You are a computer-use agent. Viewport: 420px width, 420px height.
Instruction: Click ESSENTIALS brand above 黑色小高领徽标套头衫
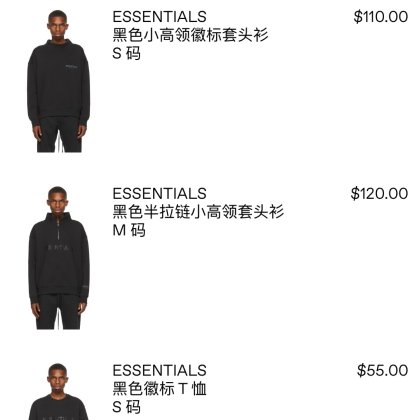[x=159, y=17]
